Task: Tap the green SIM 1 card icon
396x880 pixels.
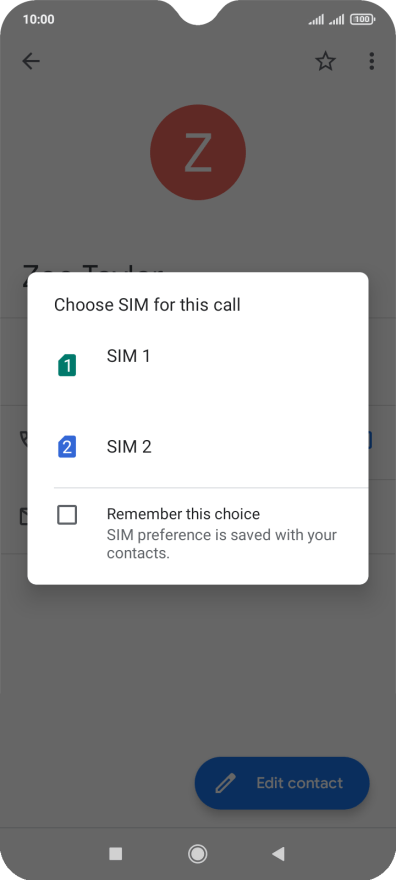Action: point(67,365)
